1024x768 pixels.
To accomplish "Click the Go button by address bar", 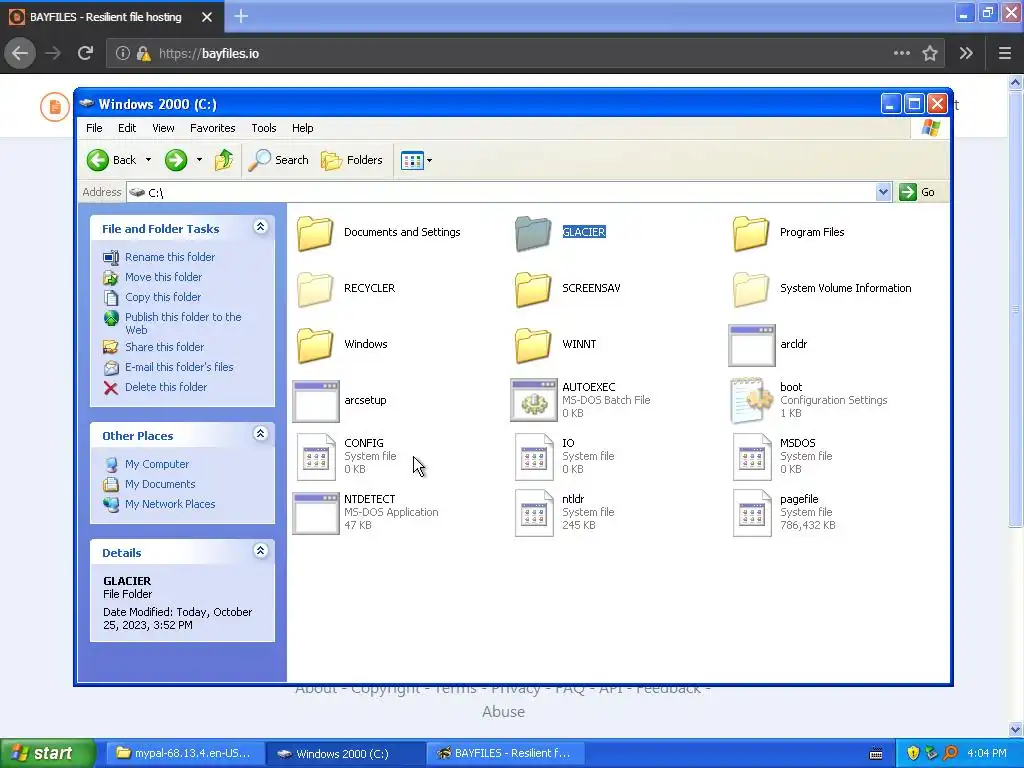I will click(x=918, y=192).
